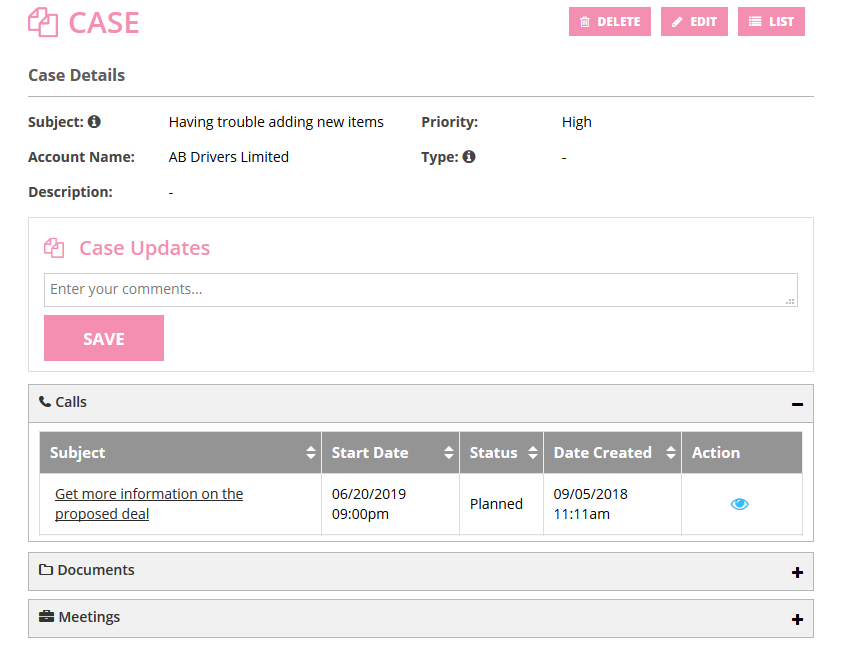Expand the Meetings panel

coord(797,620)
